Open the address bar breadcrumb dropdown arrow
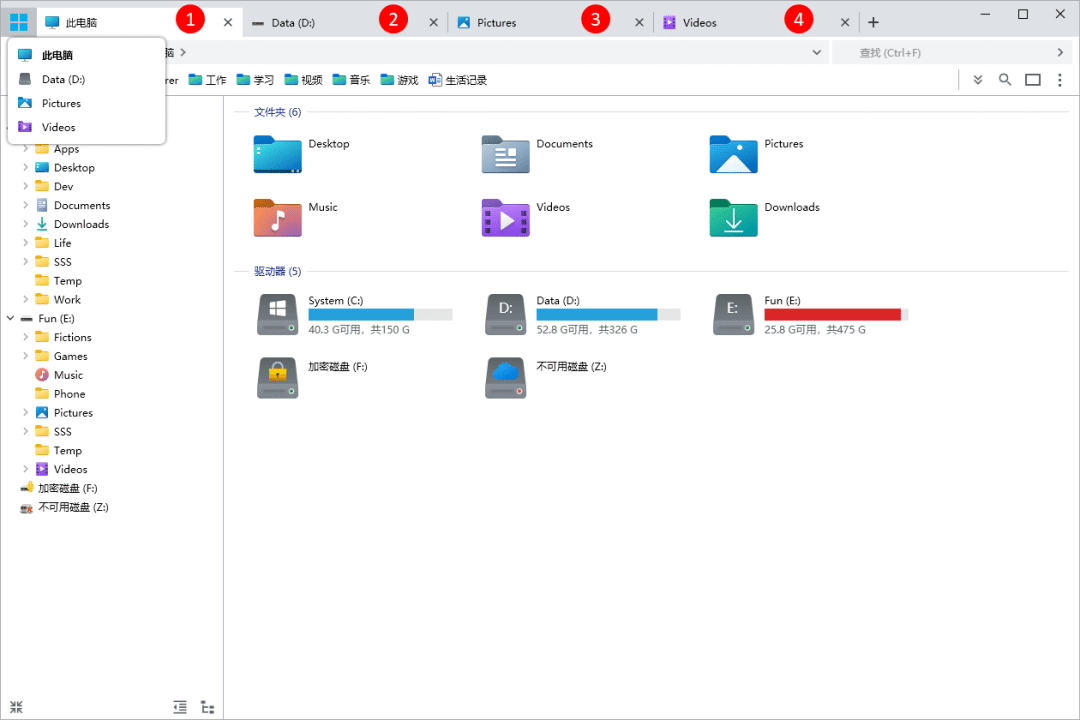The height and width of the screenshot is (720, 1080). 815,52
